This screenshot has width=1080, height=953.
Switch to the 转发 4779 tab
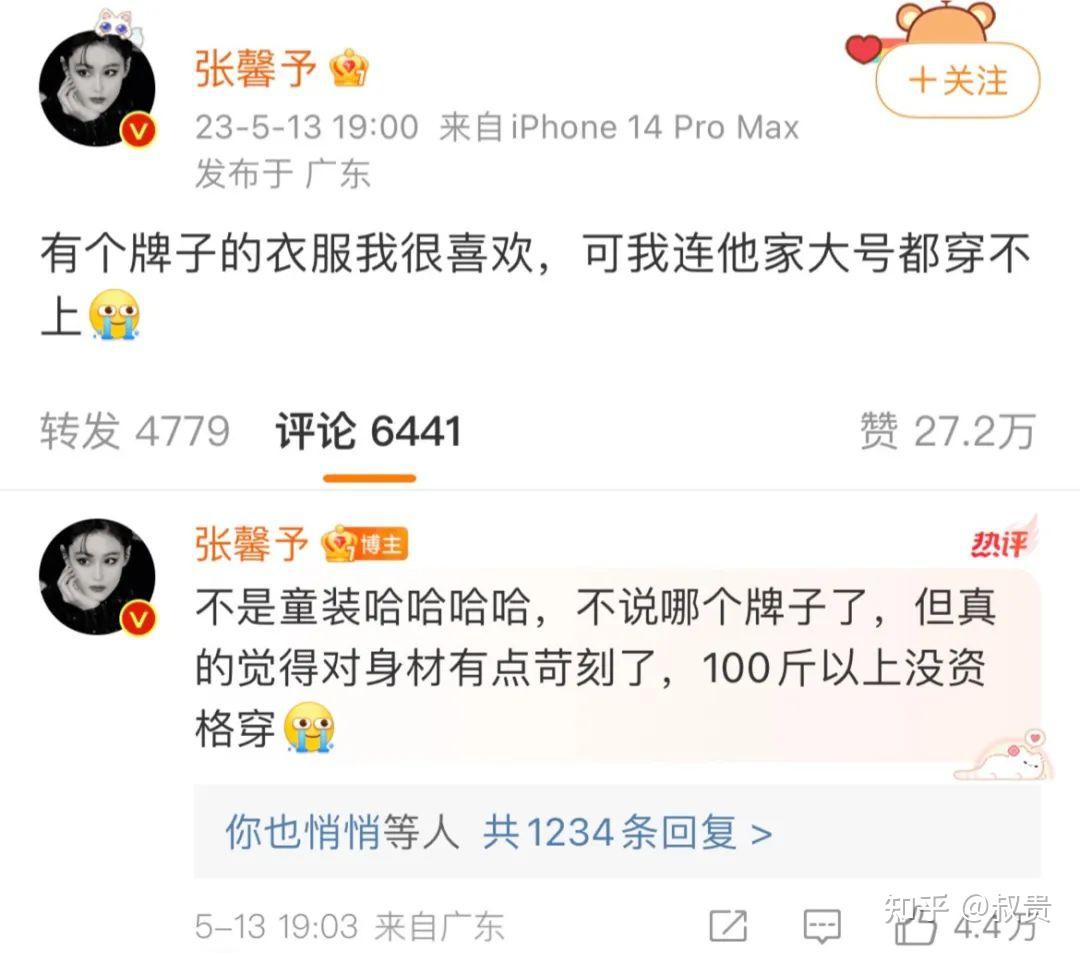click(x=135, y=432)
